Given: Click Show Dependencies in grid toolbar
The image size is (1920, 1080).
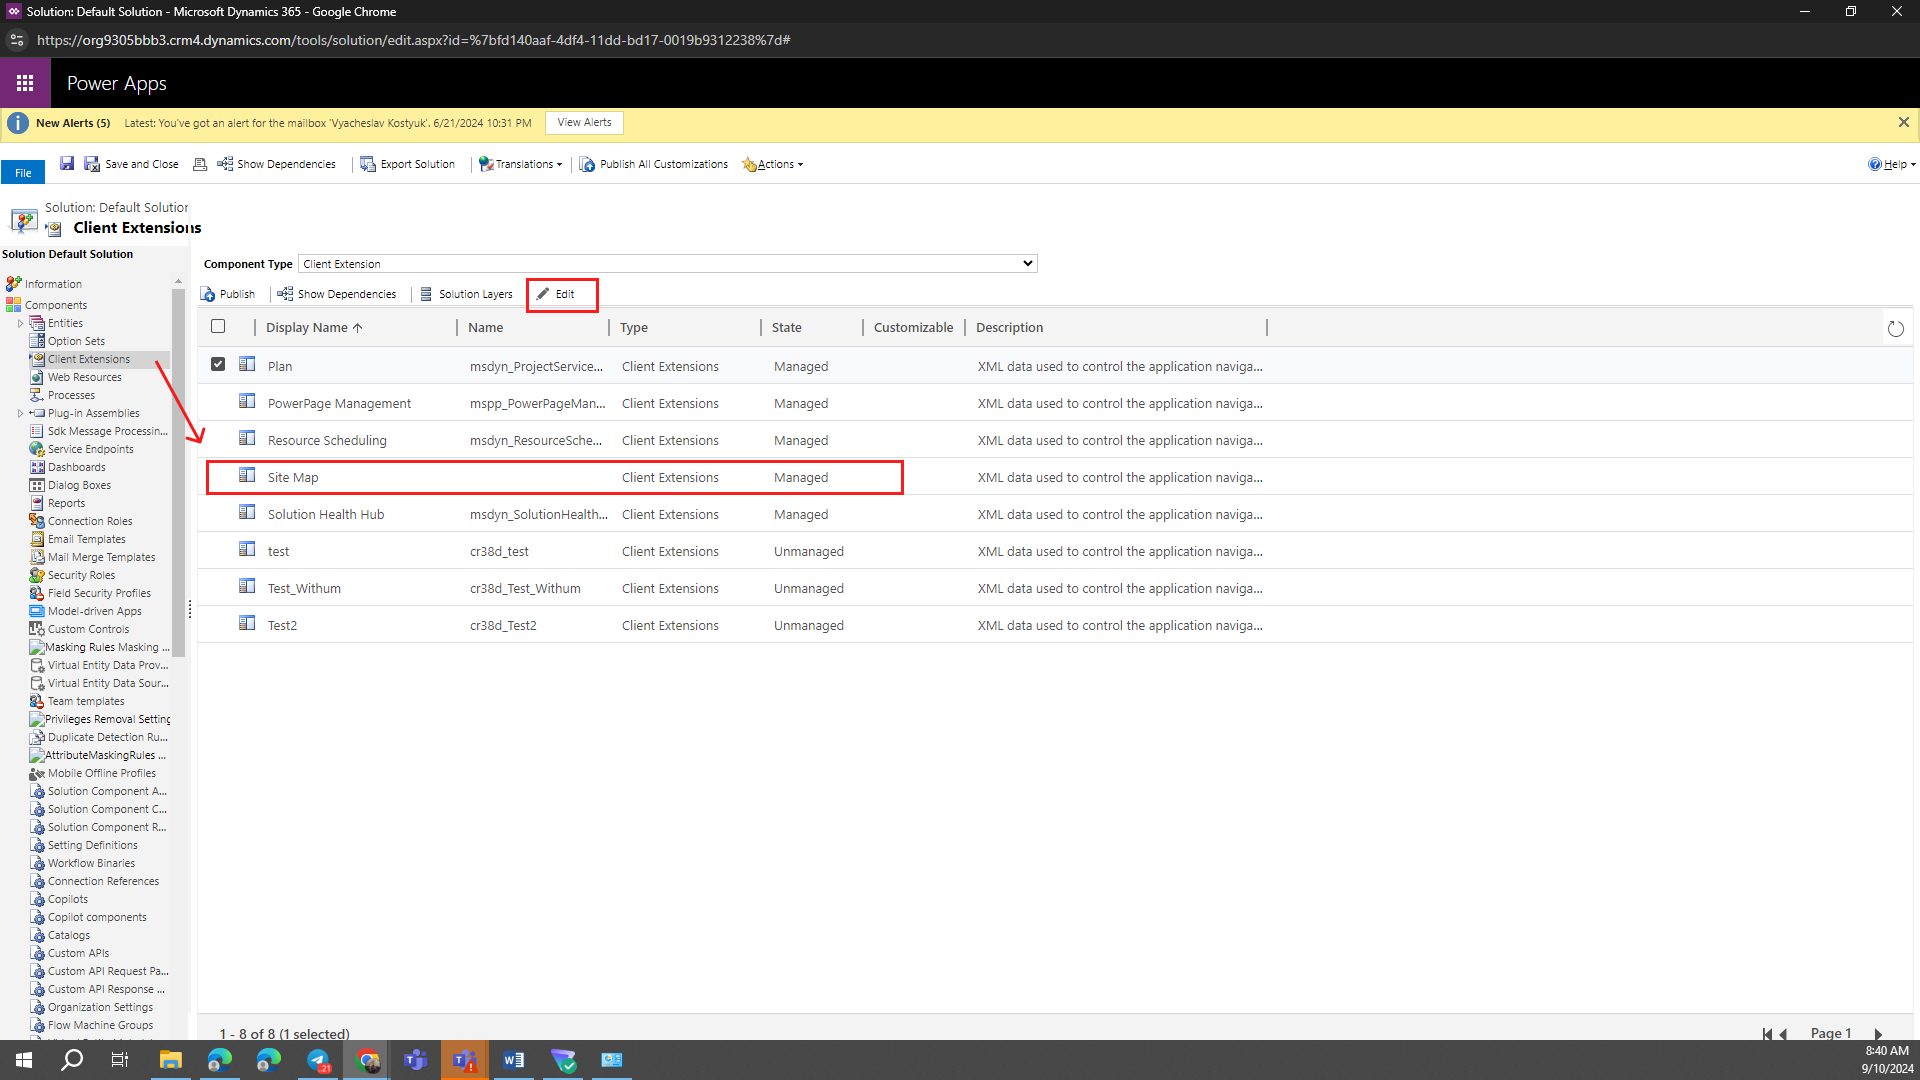Looking at the screenshot, I should tap(336, 294).
